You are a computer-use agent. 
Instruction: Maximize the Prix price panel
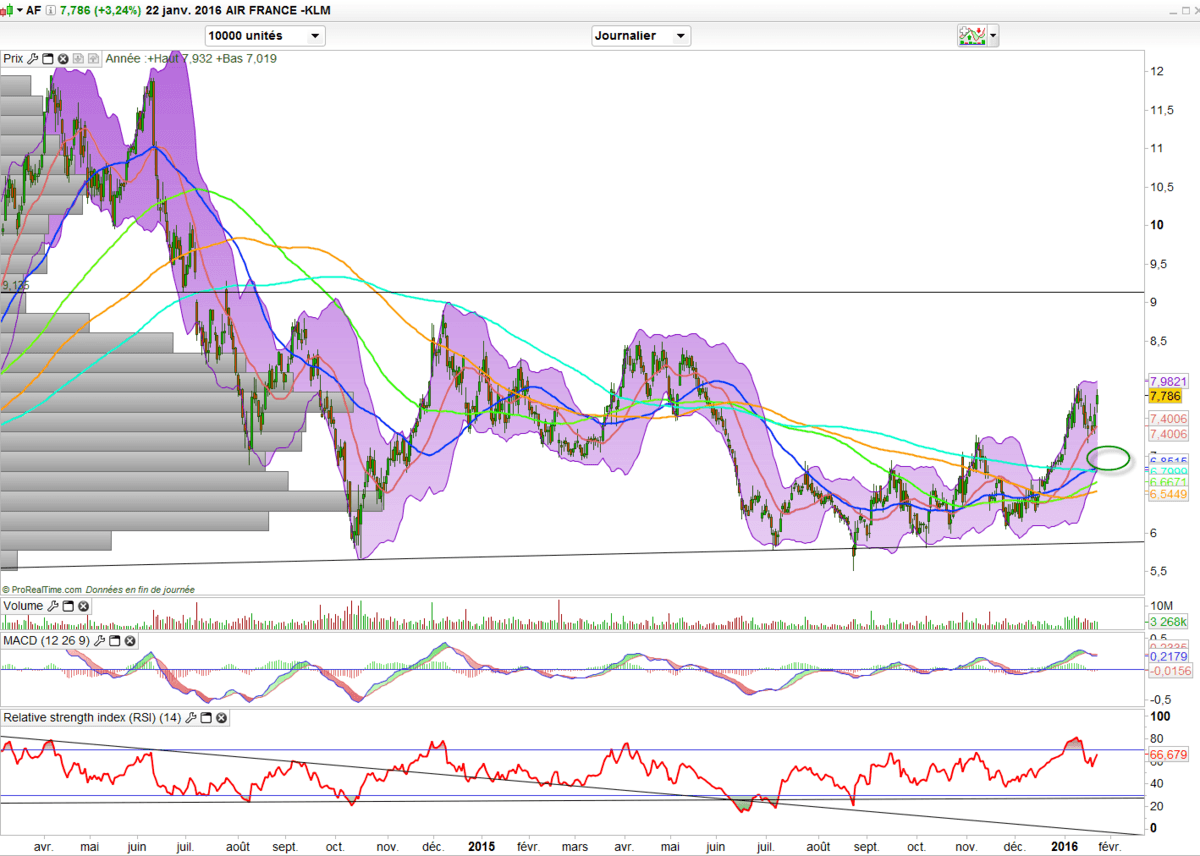coord(48,59)
